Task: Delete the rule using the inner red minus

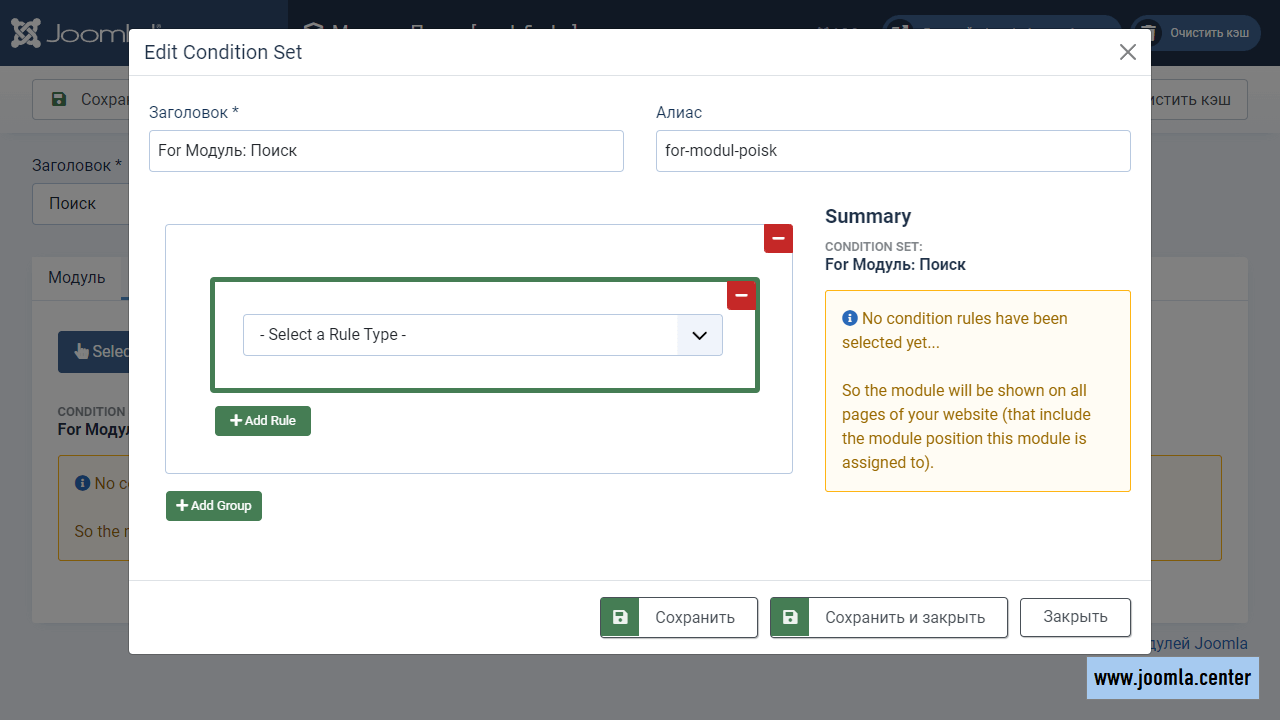Action: tap(741, 296)
